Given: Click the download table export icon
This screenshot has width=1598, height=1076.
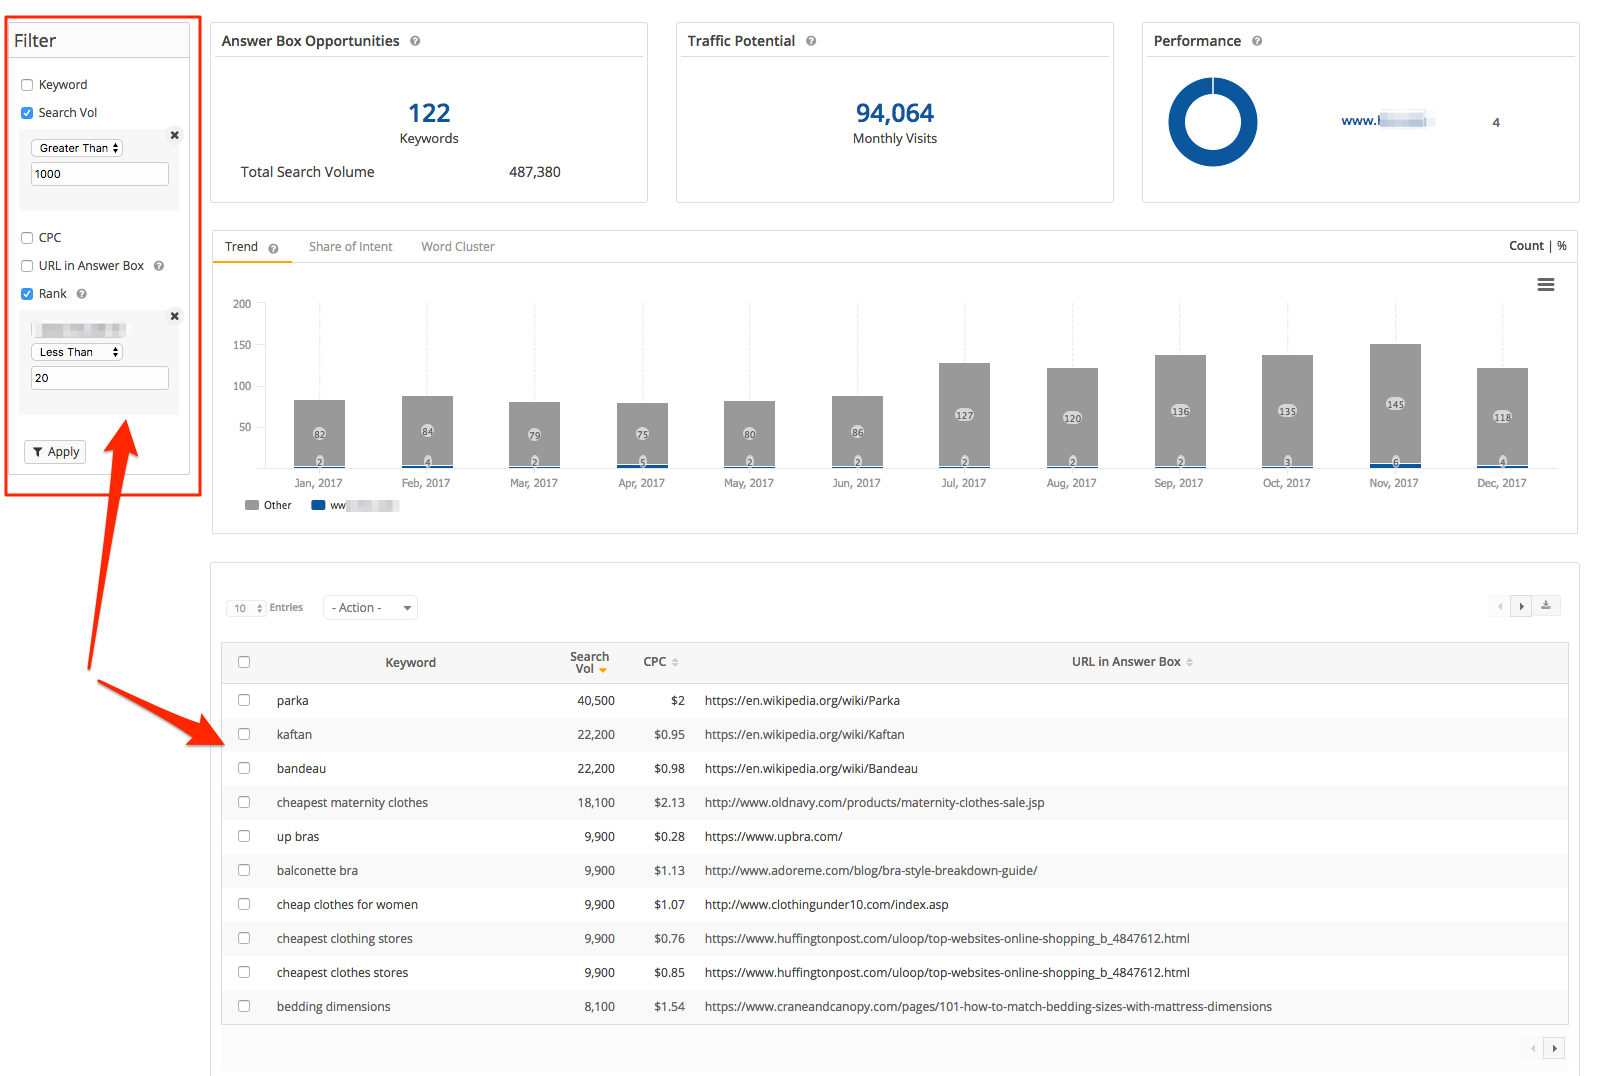Looking at the screenshot, I should [1545, 606].
